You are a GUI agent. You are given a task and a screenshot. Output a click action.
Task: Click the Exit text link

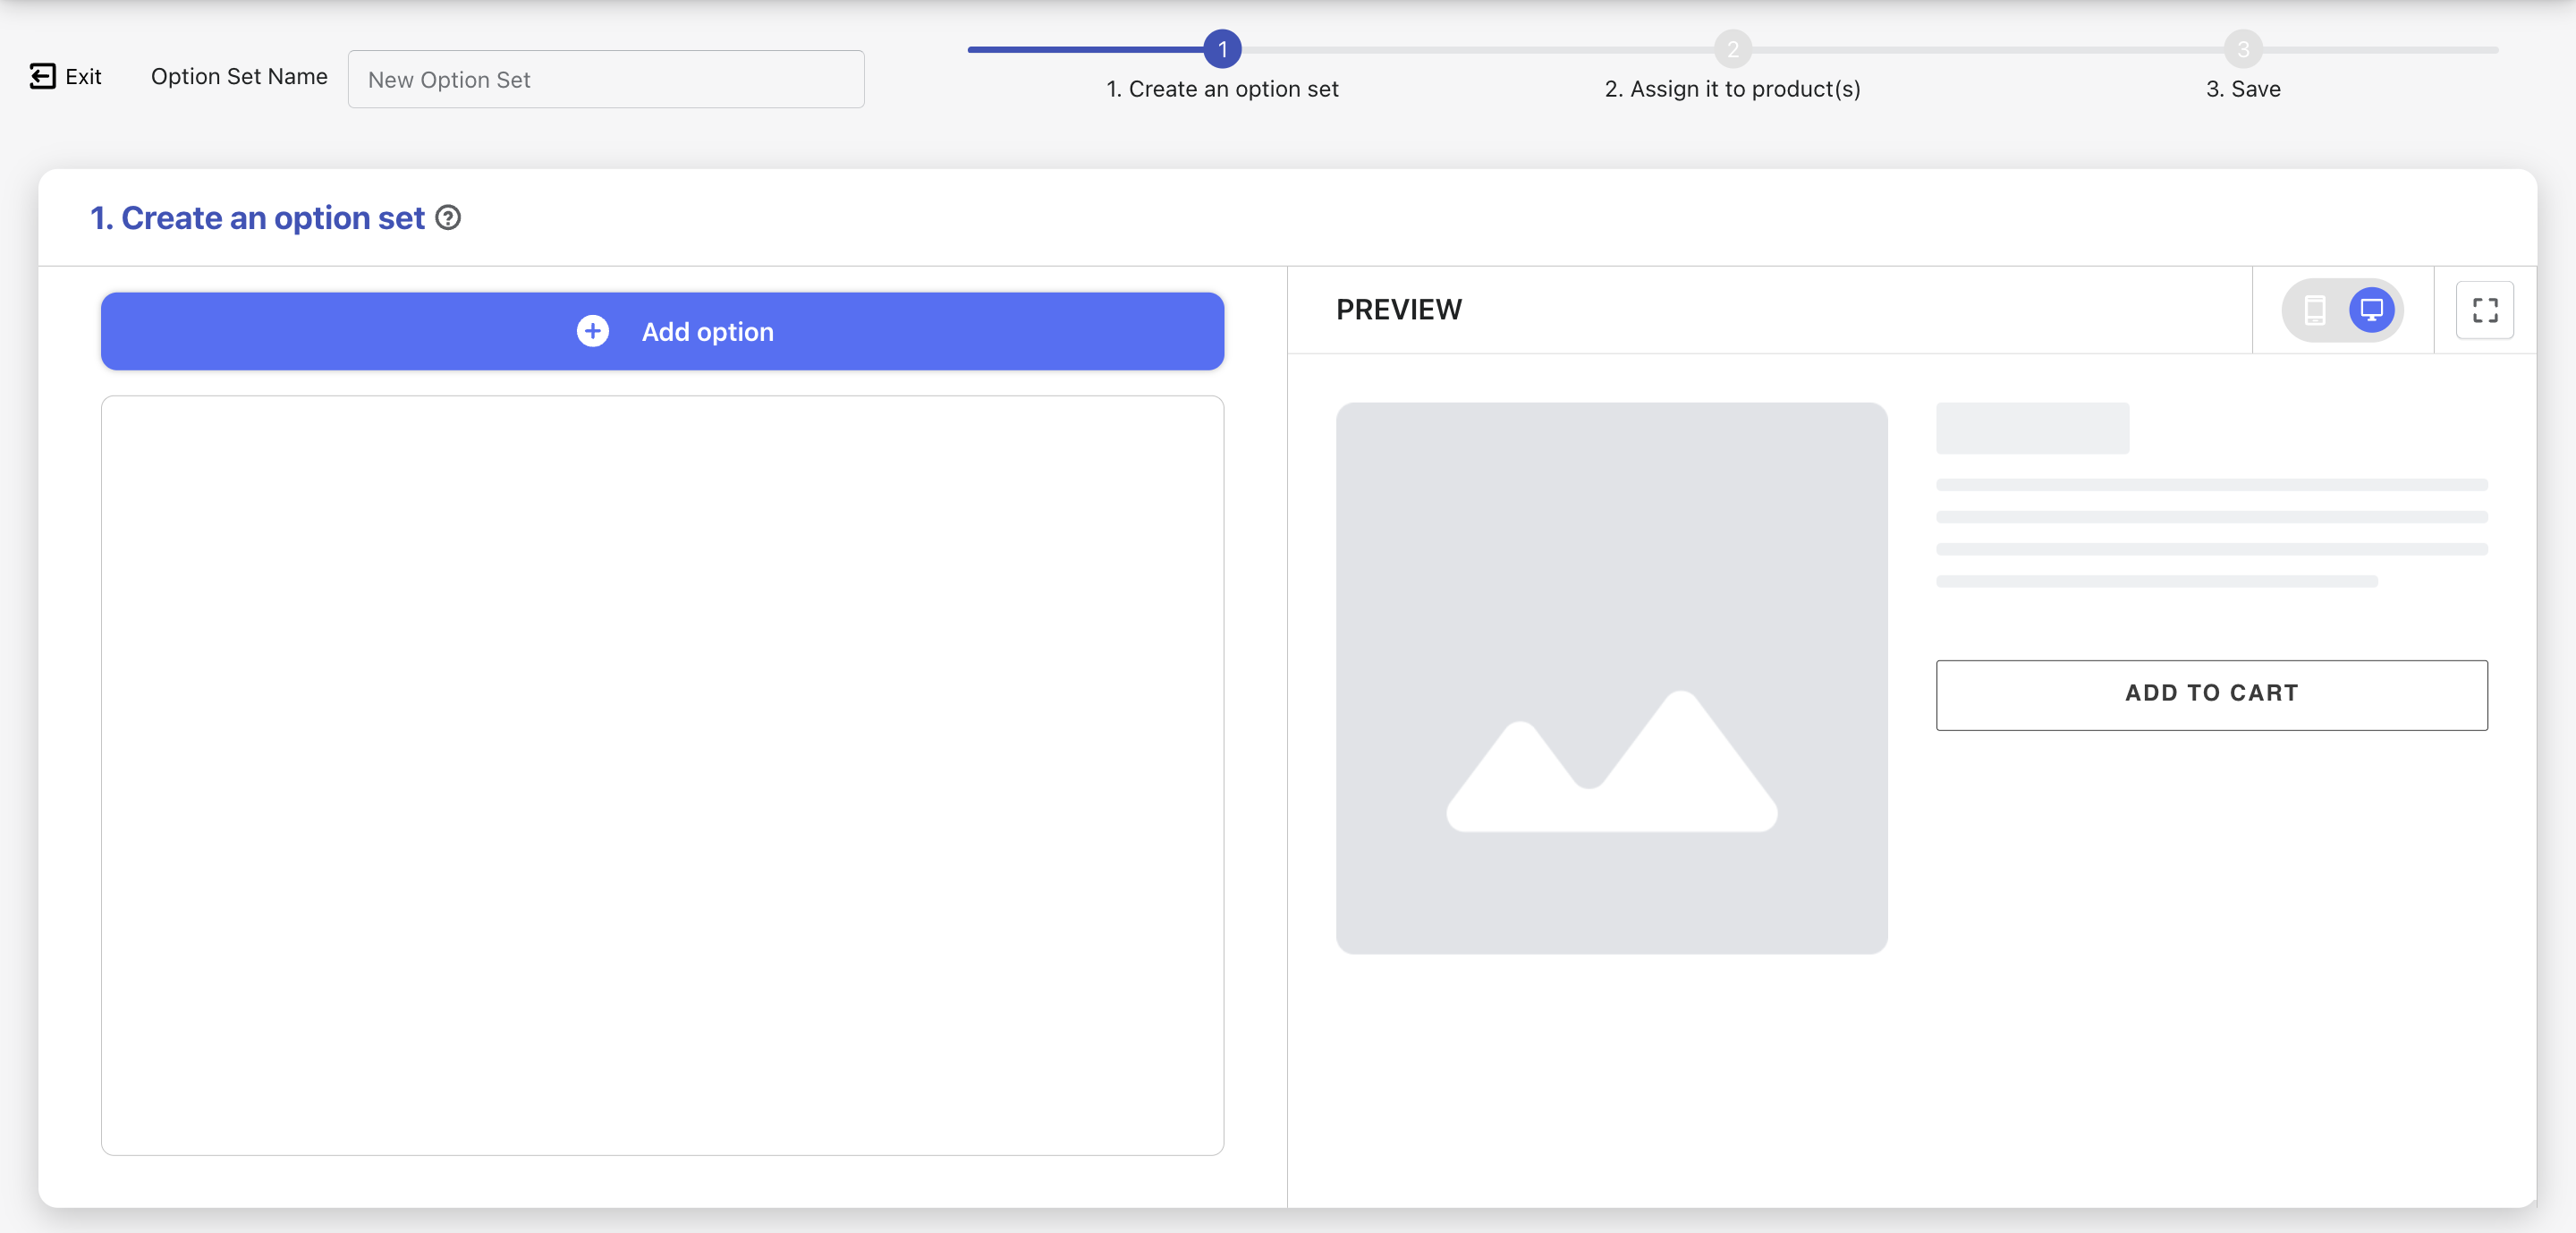[83, 76]
